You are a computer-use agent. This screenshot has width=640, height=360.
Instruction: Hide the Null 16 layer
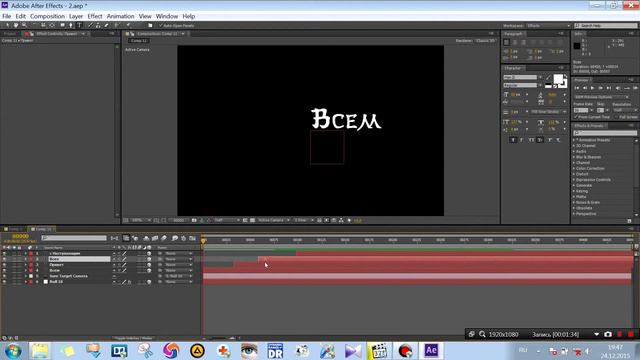point(4,282)
